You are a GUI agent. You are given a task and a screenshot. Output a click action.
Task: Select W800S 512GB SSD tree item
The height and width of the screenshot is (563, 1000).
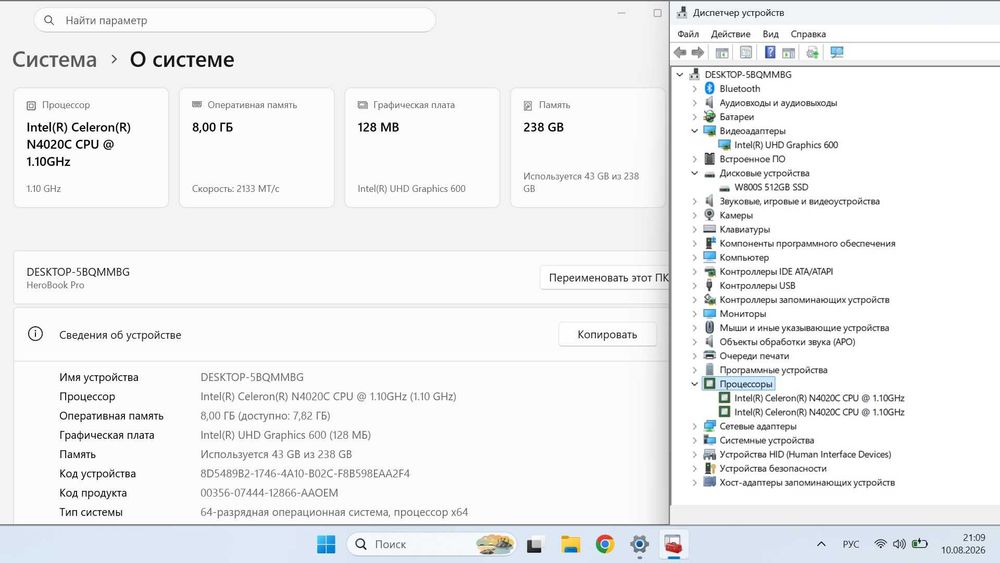coord(771,187)
